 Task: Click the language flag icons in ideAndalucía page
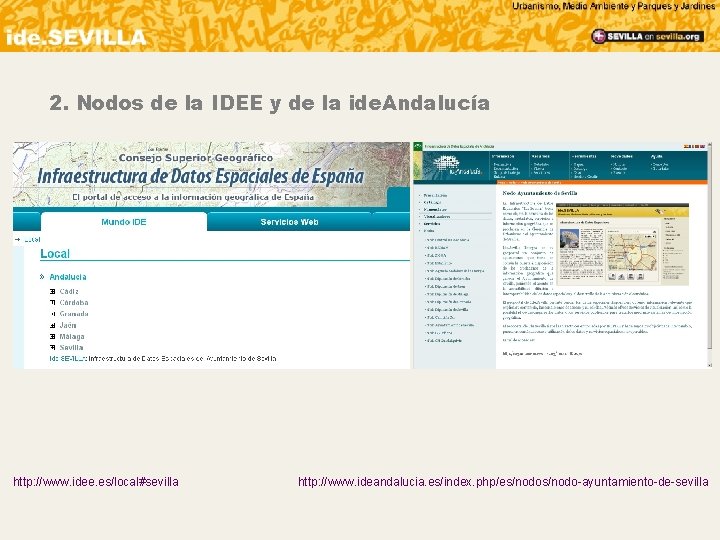coord(695,146)
